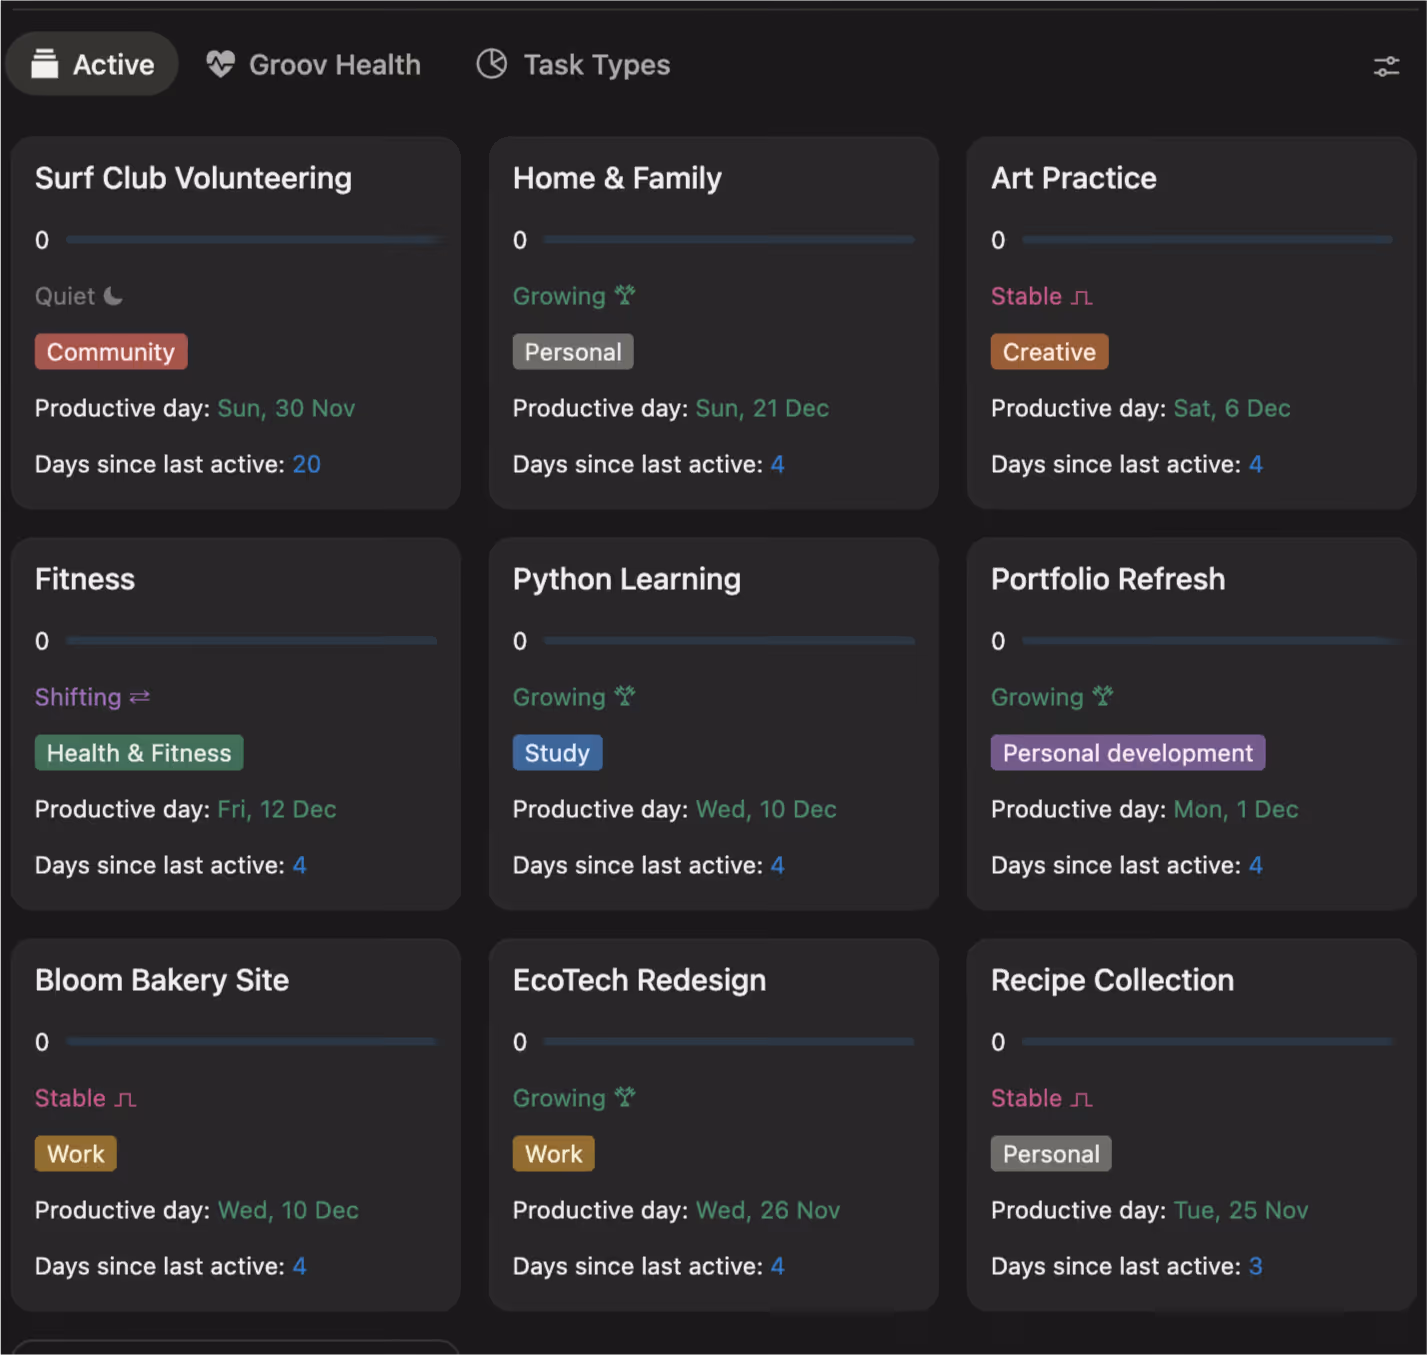Click the Fitness card progress bar
Screen dimensions: 1427x1355
click(x=252, y=641)
